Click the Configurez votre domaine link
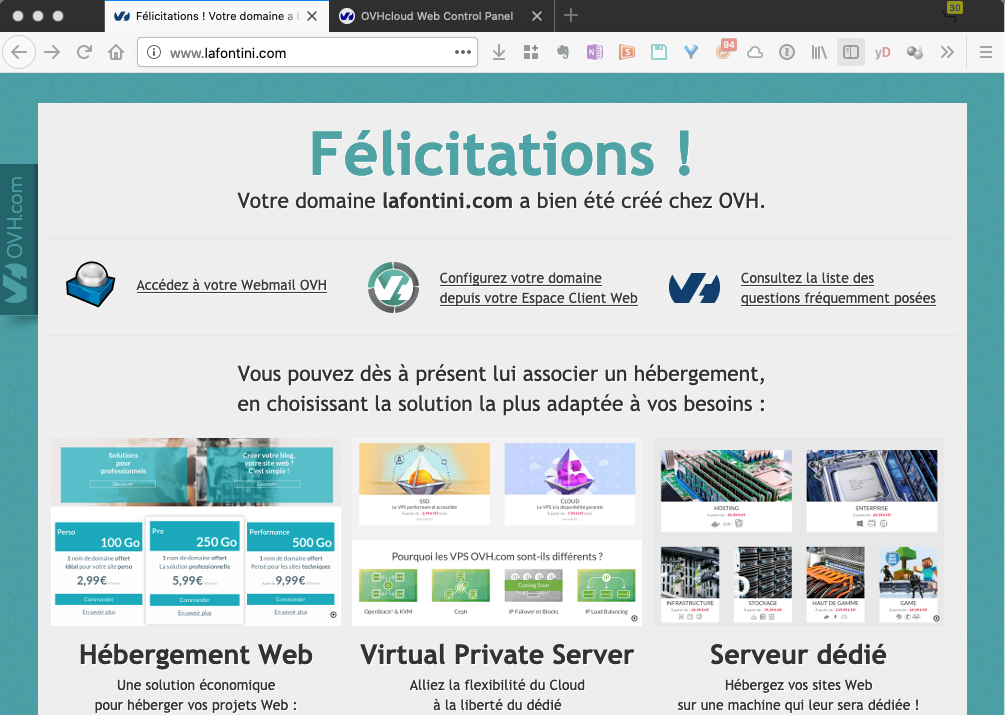Image resolution: width=1005 pixels, height=715 pixels. [x=538, y=288]
